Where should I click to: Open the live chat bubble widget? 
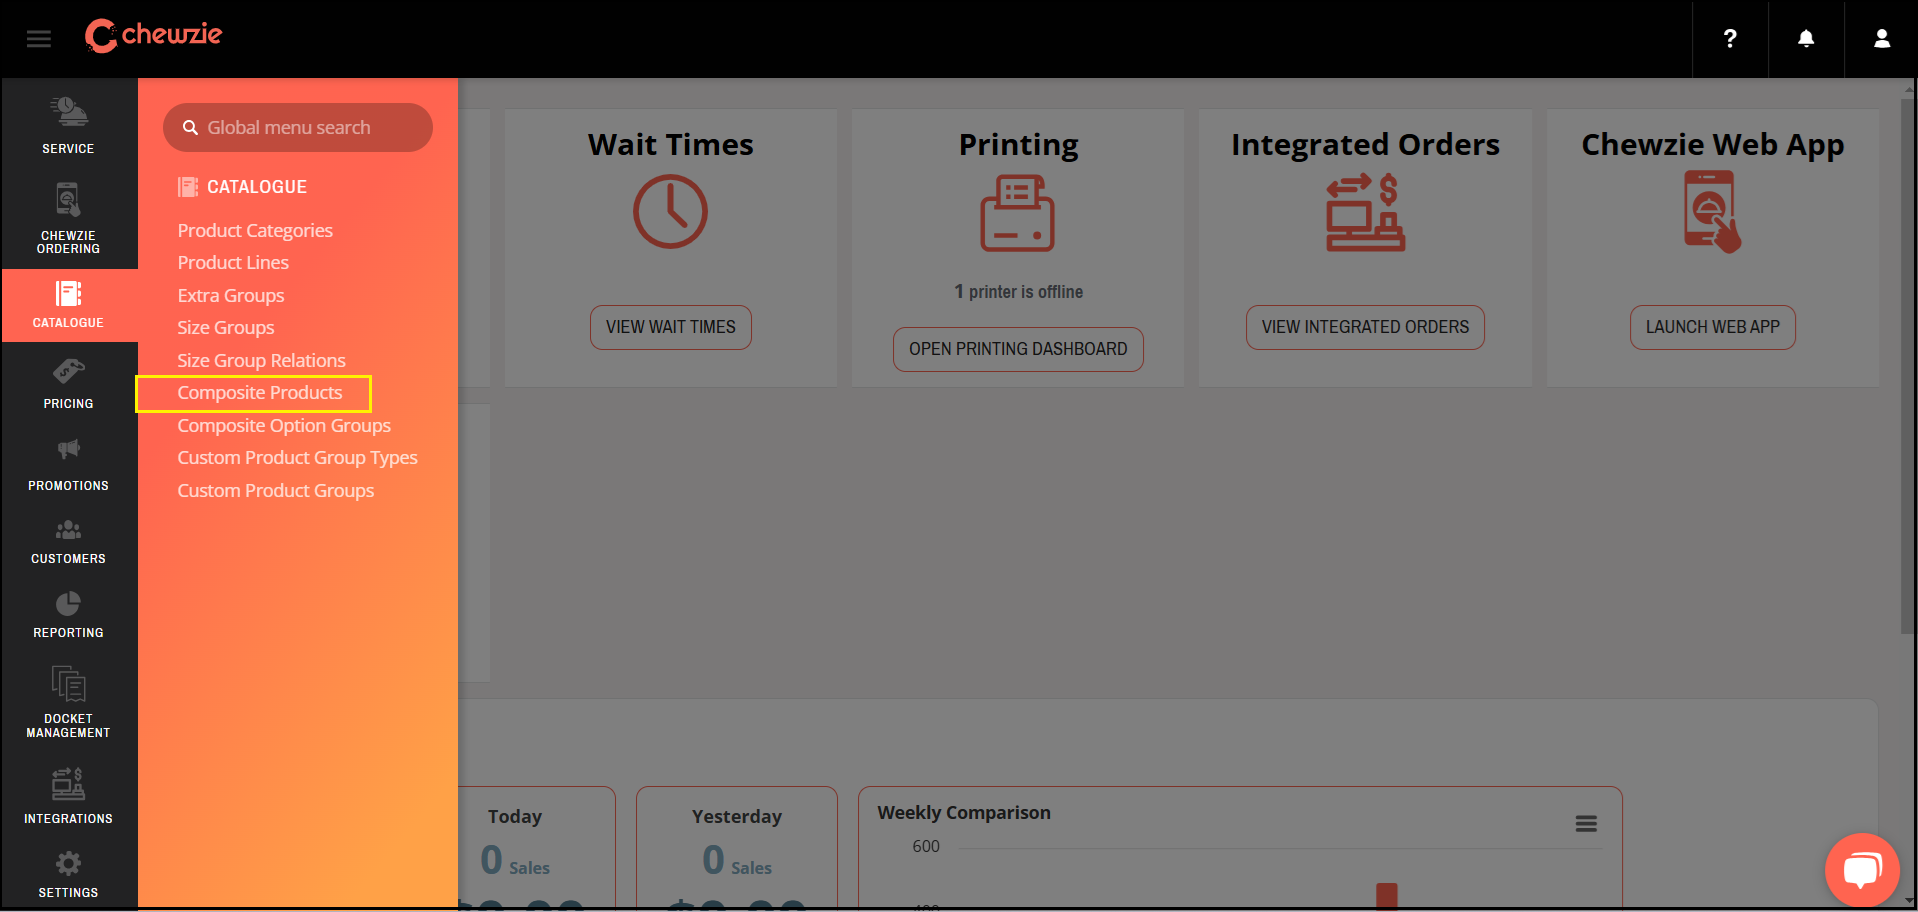click(x=1861, y=869)
